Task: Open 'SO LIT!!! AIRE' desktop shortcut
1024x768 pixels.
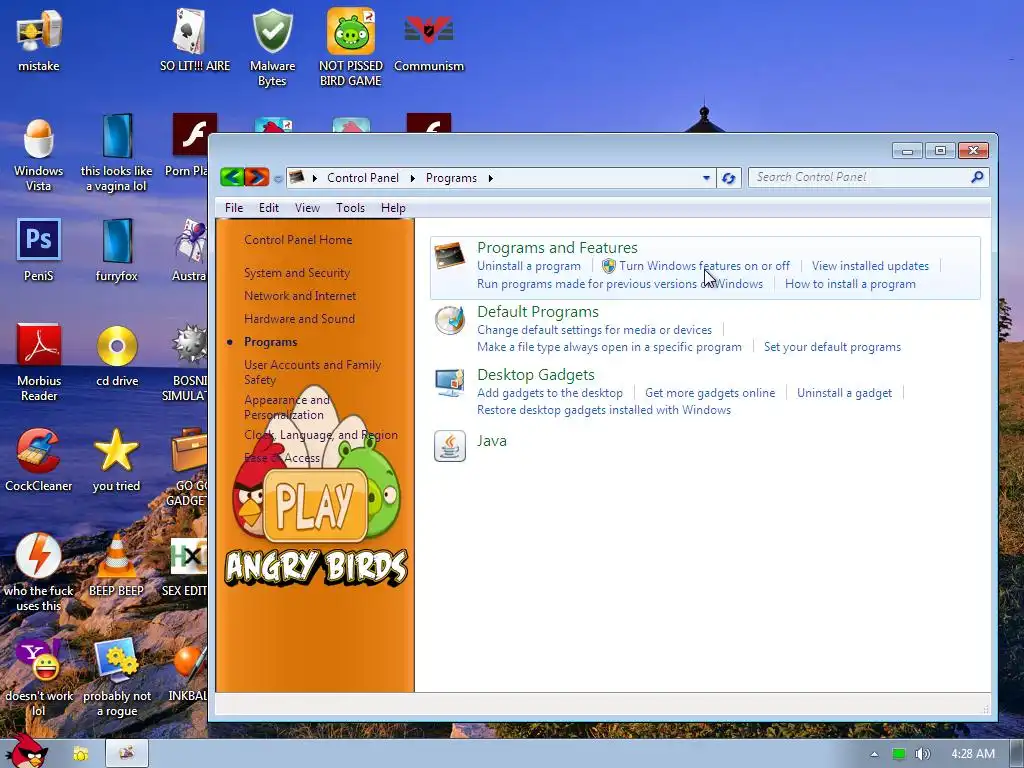Action: (x=195, y=38)
